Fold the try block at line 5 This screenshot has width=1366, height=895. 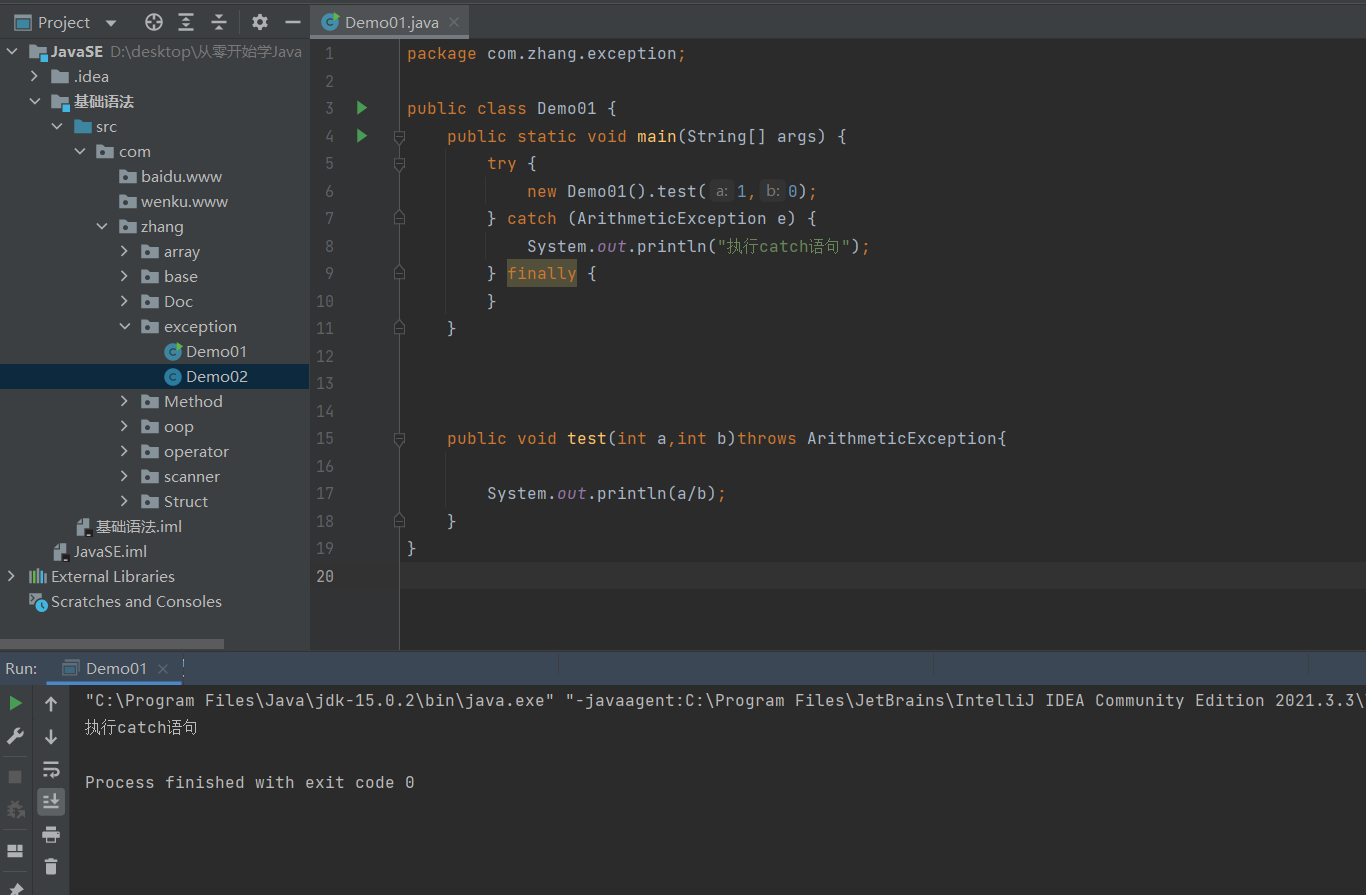399,163
